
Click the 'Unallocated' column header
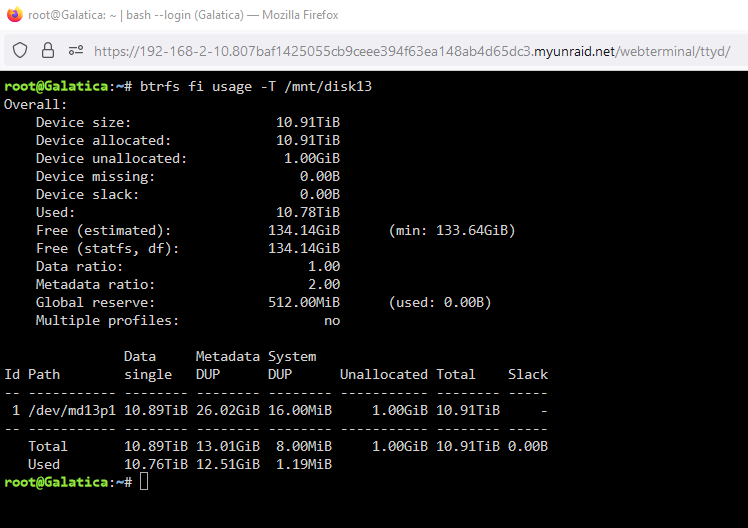coord(384,374)
